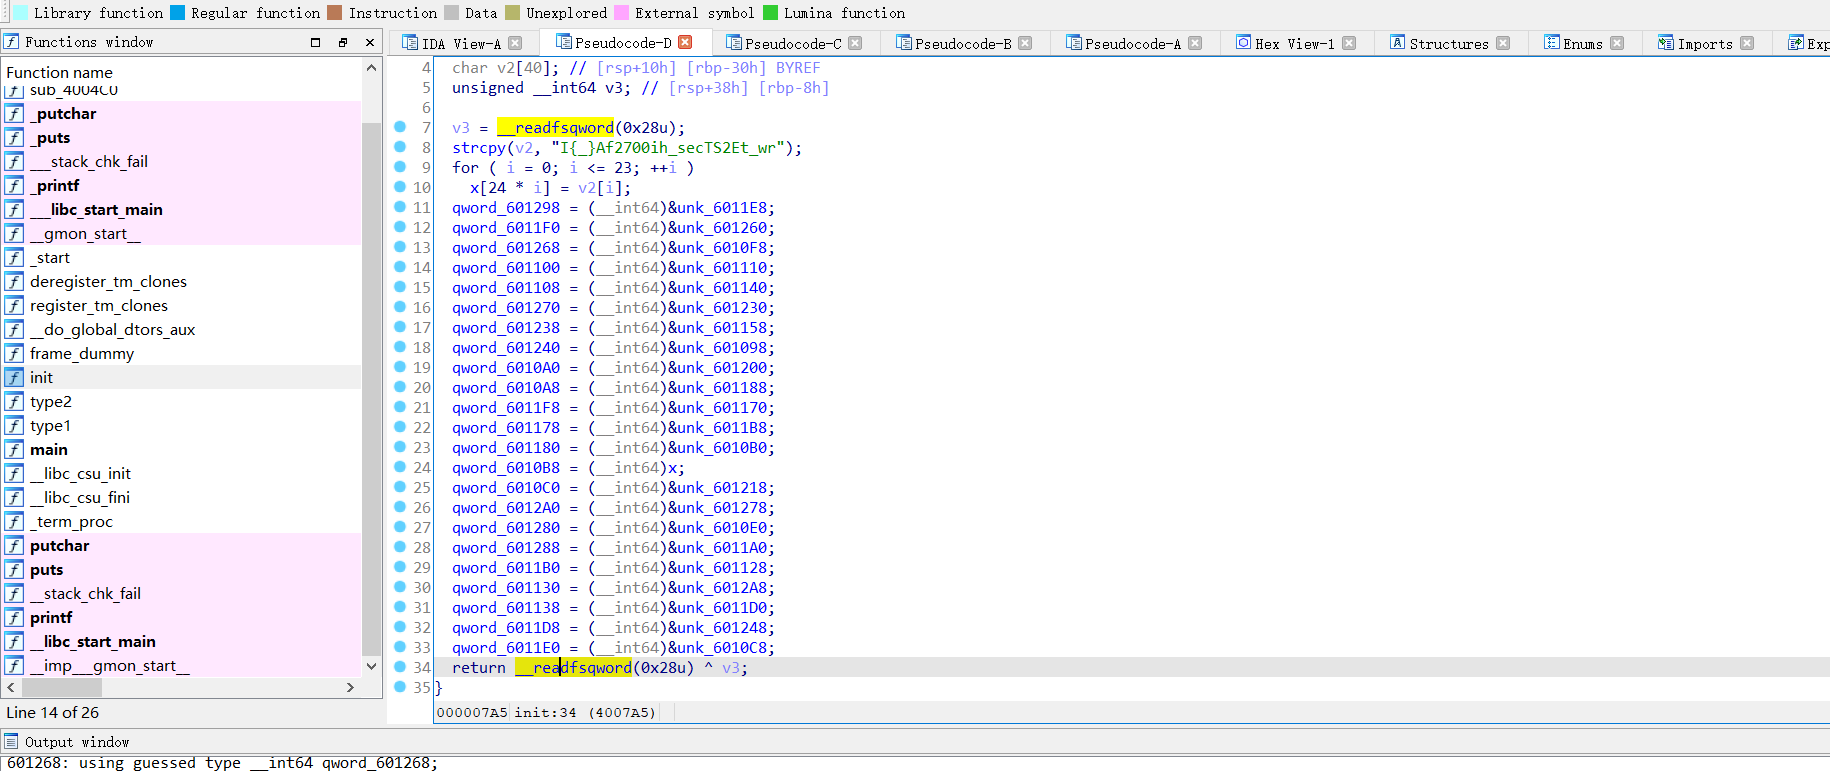Viewport: 1830px width, 771px height.
Task: Click unk_6010C8 reference on line 33
Action: 722,648
